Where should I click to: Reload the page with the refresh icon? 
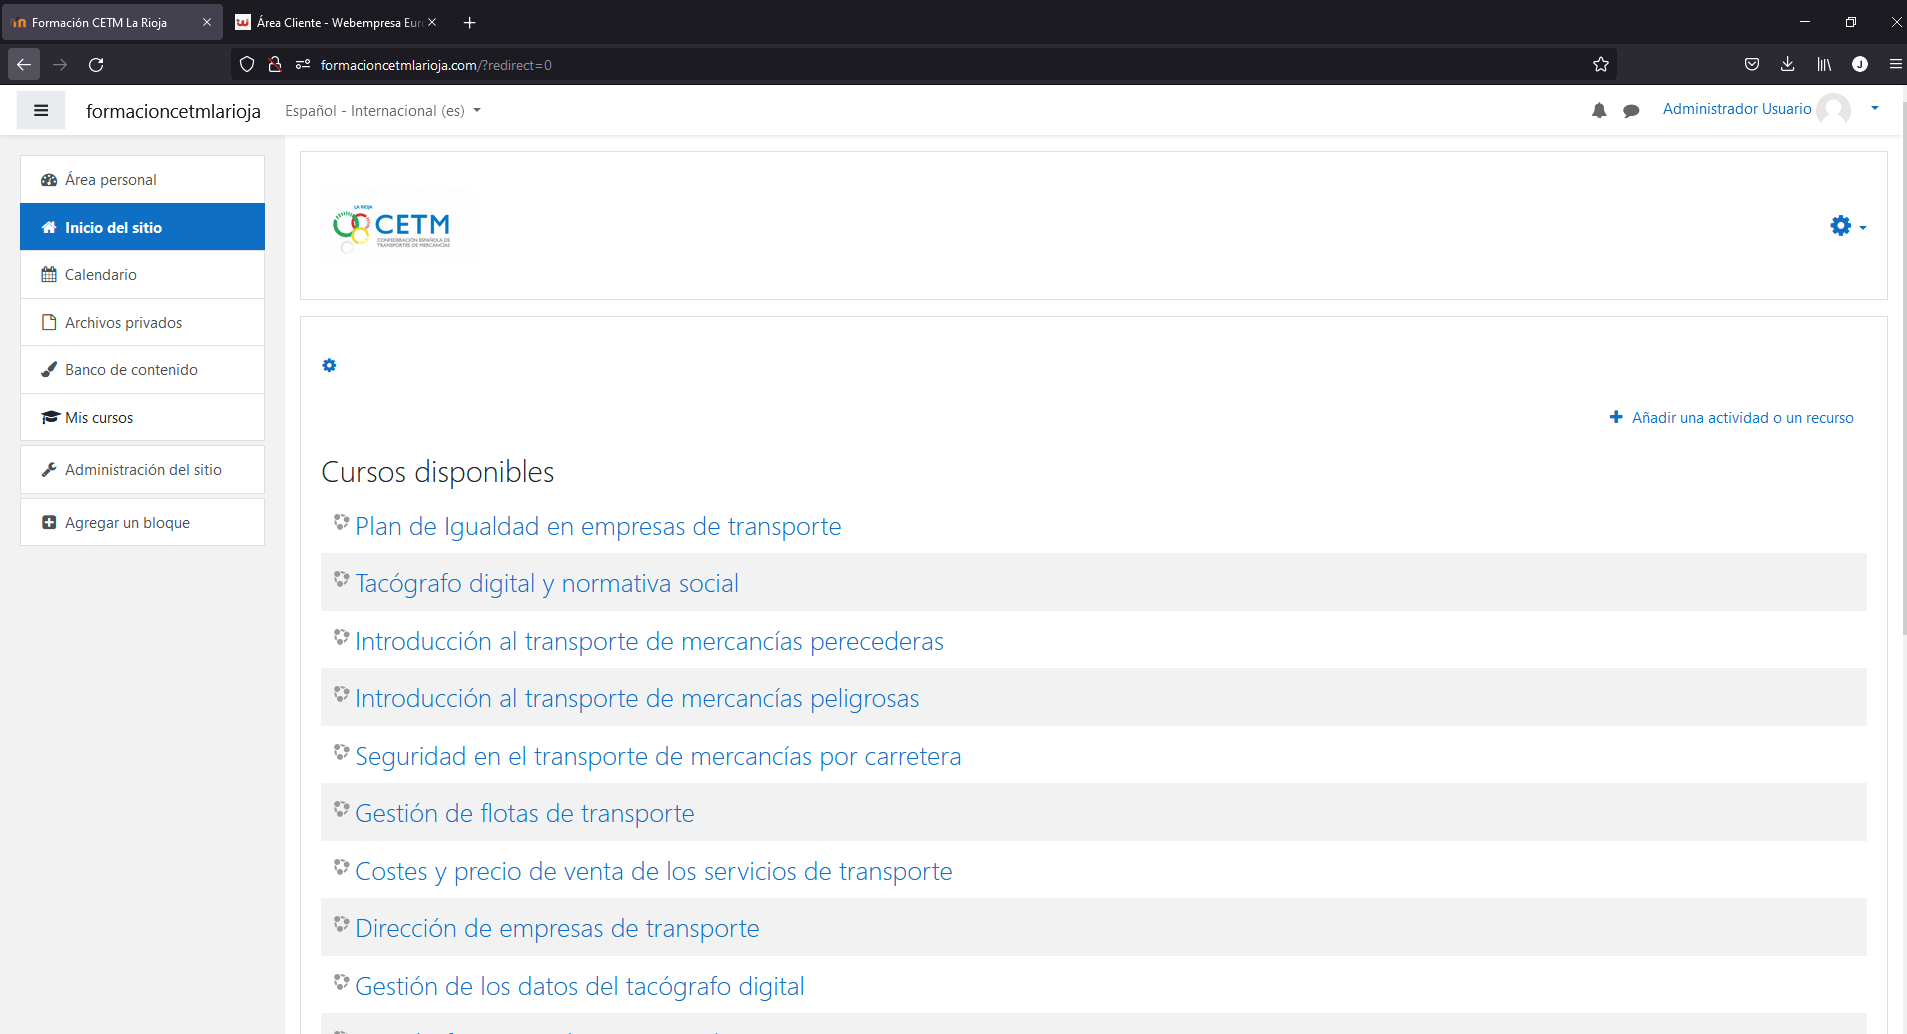[96, 64]
